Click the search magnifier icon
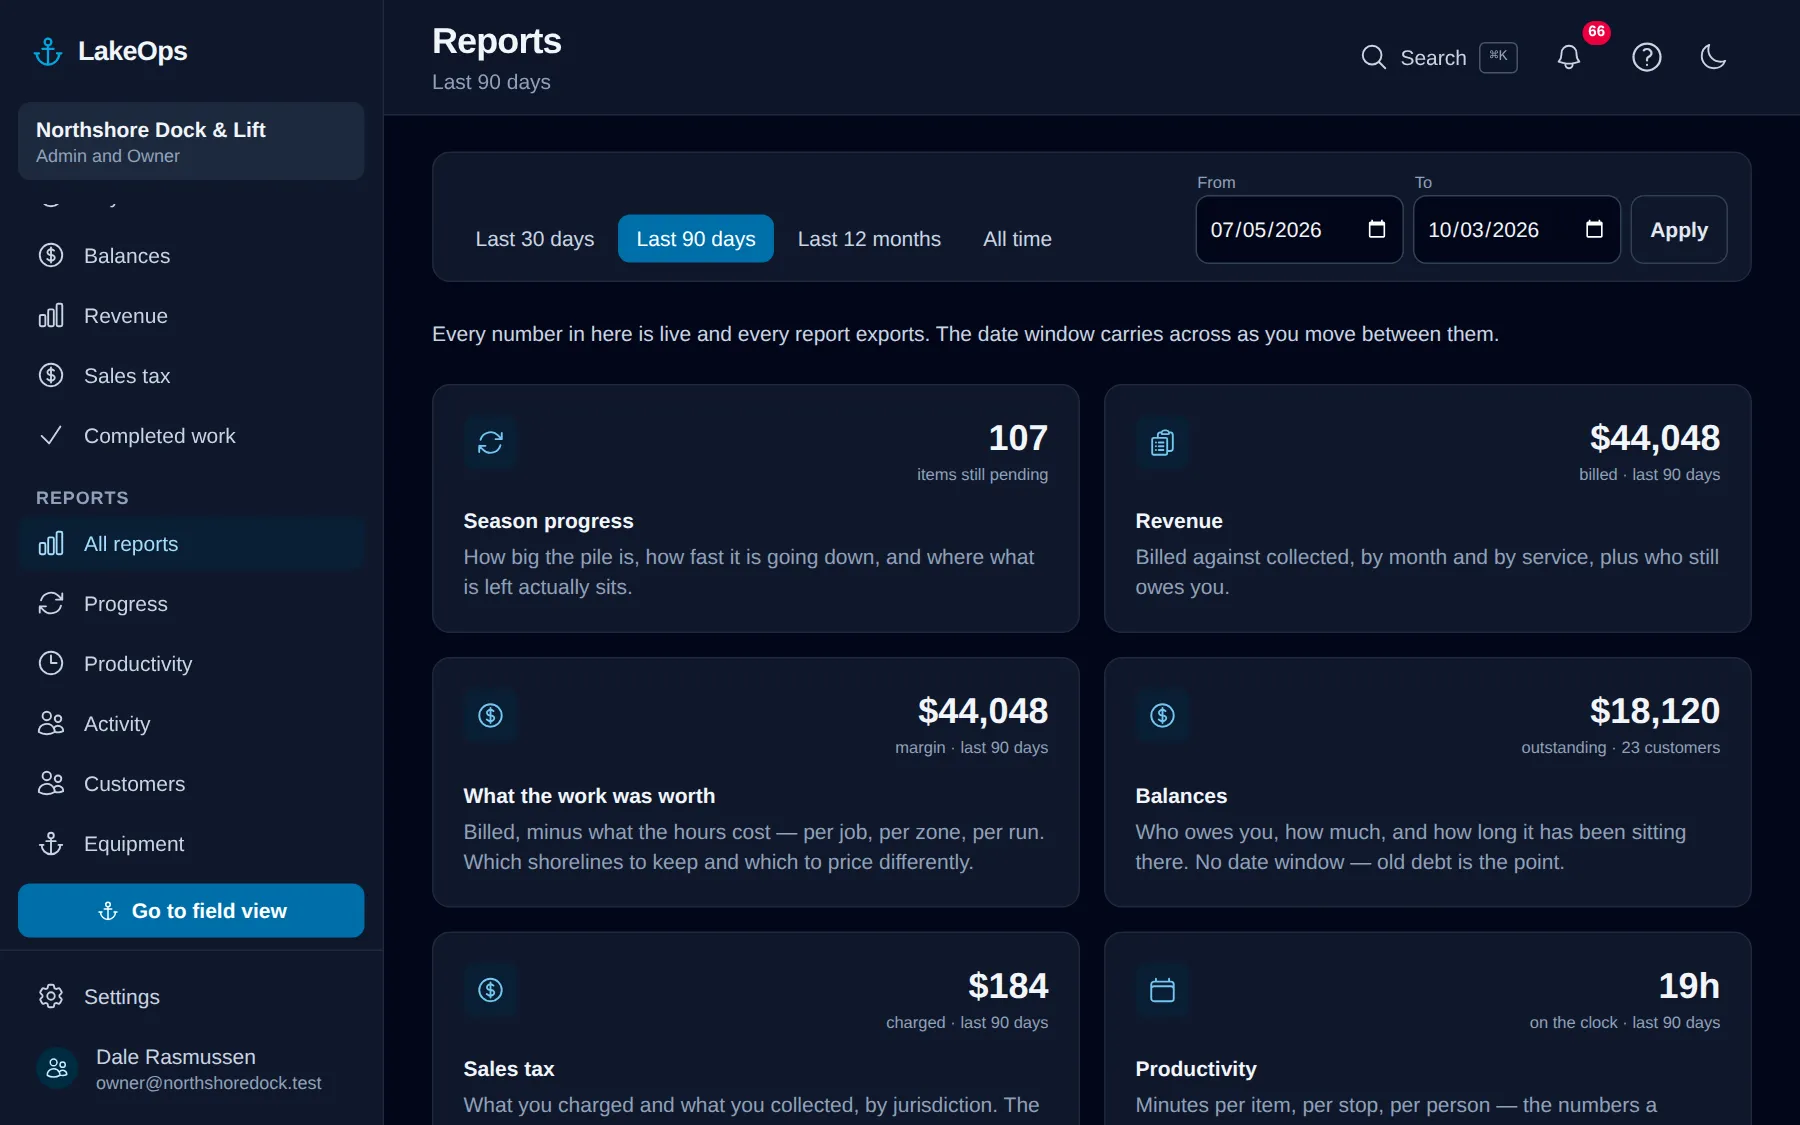This screenshot has width=1800, height=1125. [1374, 57]
